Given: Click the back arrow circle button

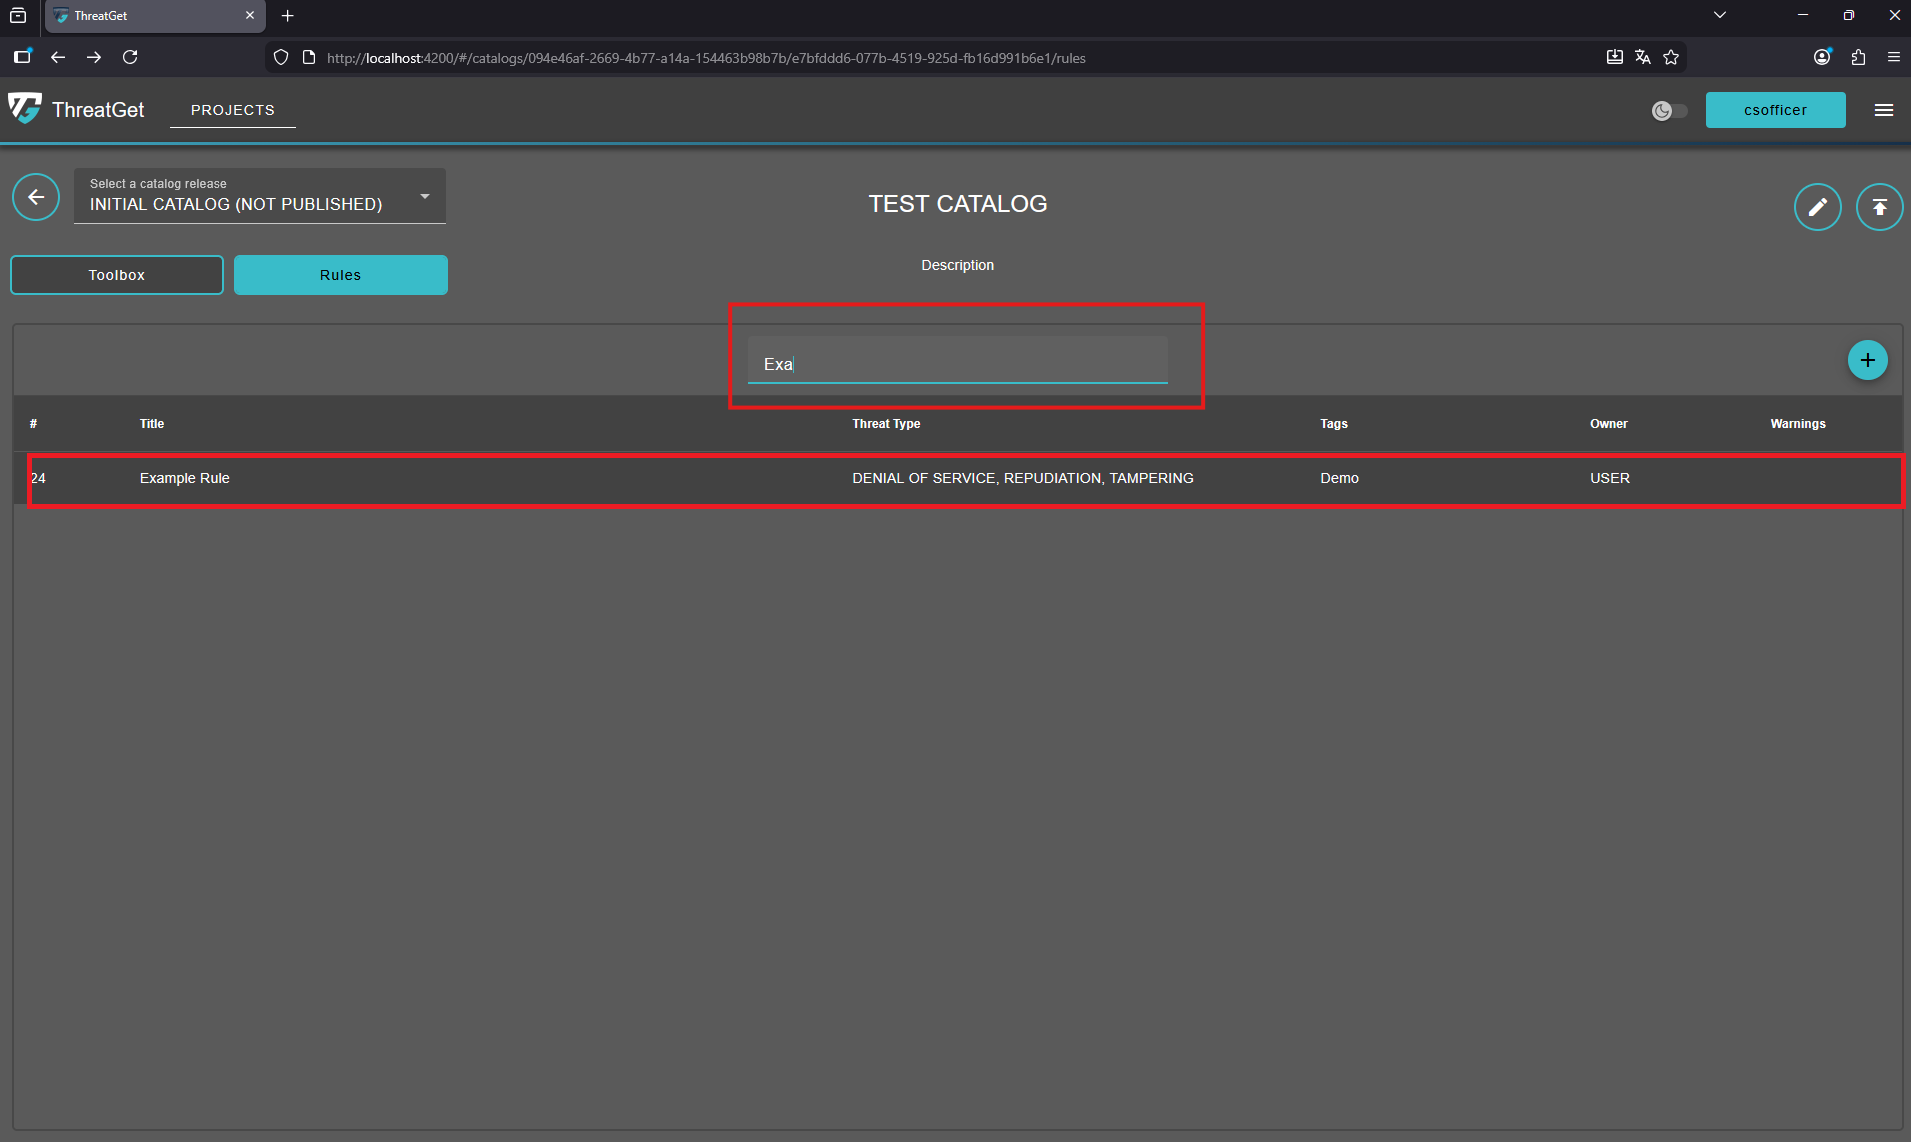Looking at the screenshot, I should 36,197.
